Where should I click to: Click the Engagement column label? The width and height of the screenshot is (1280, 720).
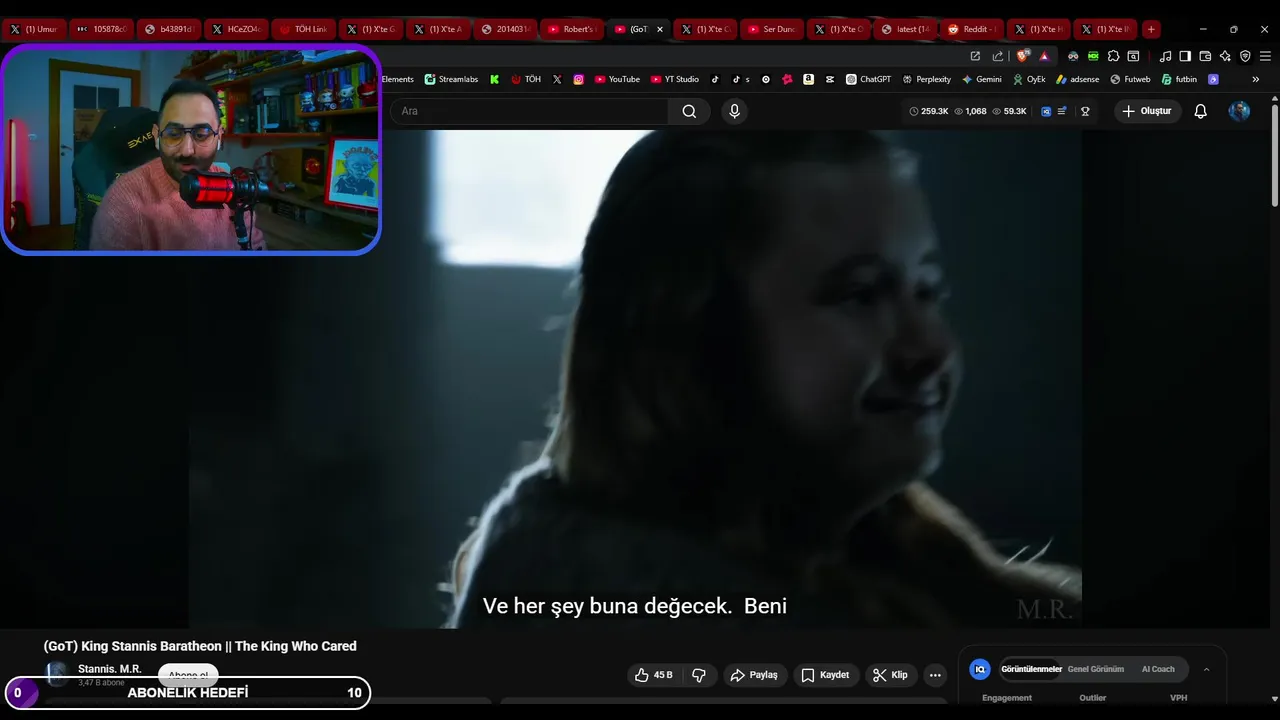pos(1006,698)
